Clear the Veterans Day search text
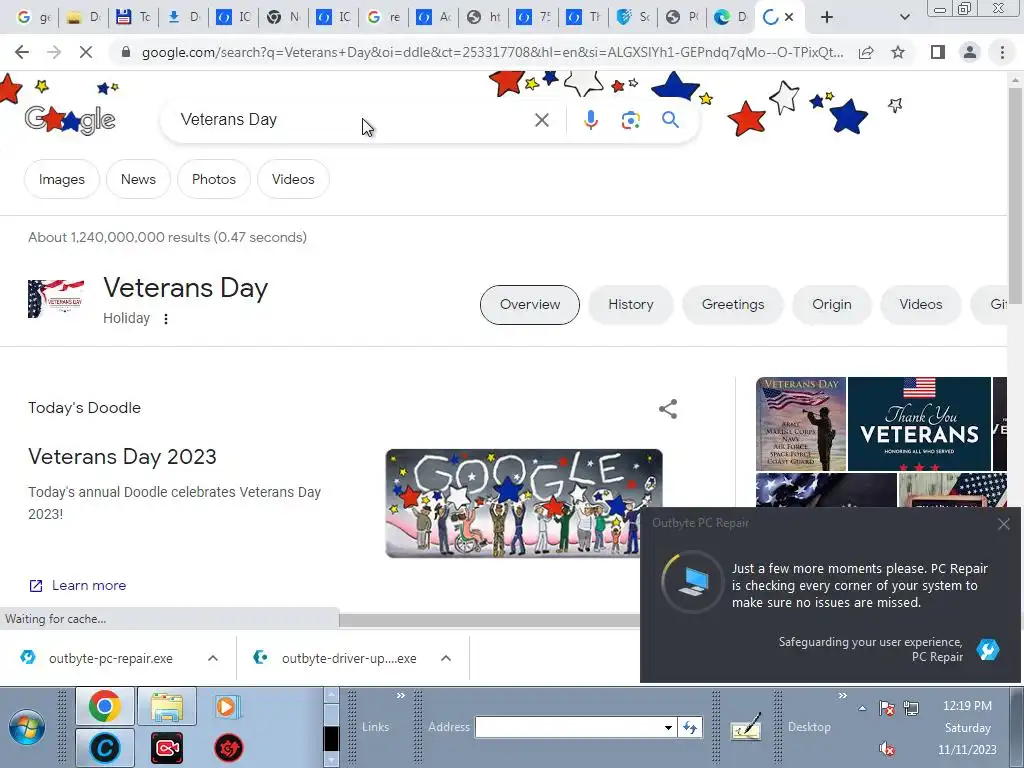 click(541, 120)
